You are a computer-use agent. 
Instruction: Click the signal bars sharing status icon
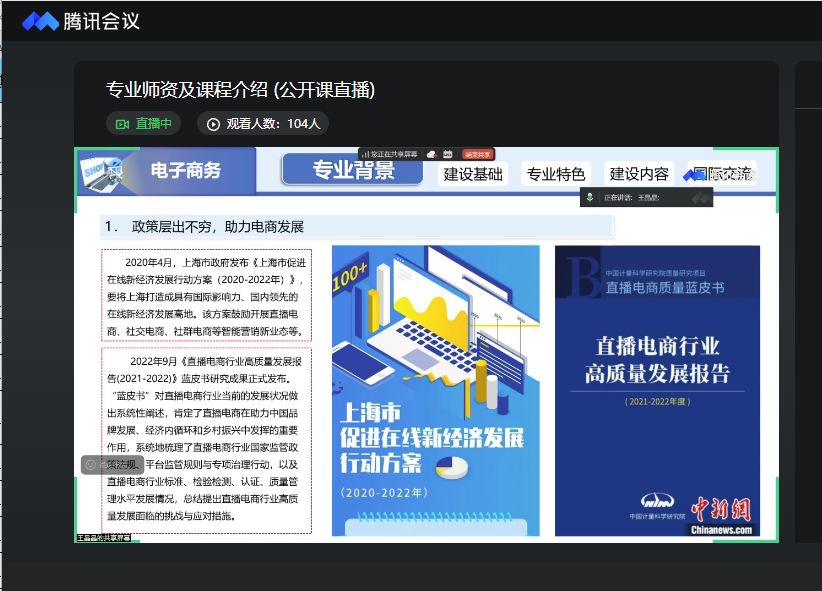(x=366, y=154)
